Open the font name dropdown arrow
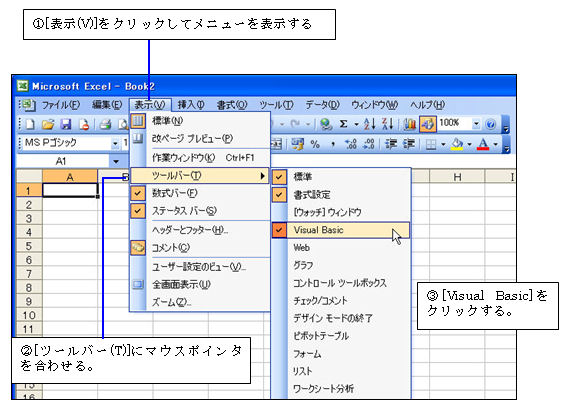 click(x=115, y=143)
